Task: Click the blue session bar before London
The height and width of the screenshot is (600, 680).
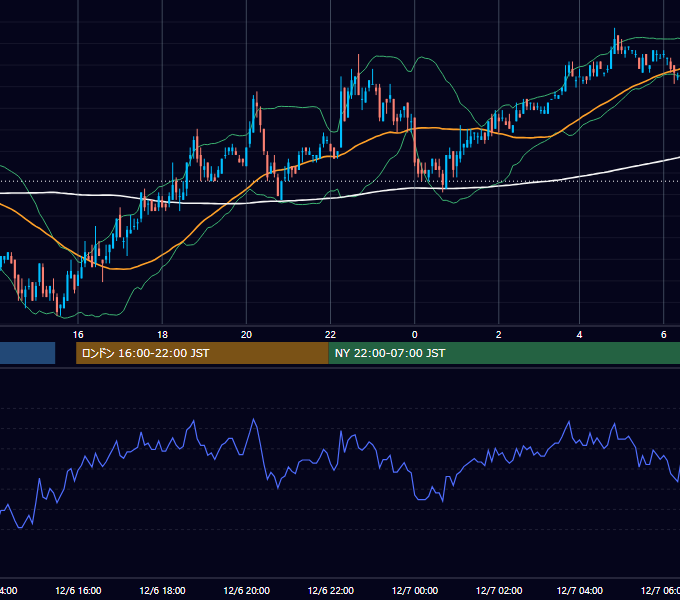Action: pos(27,353)
